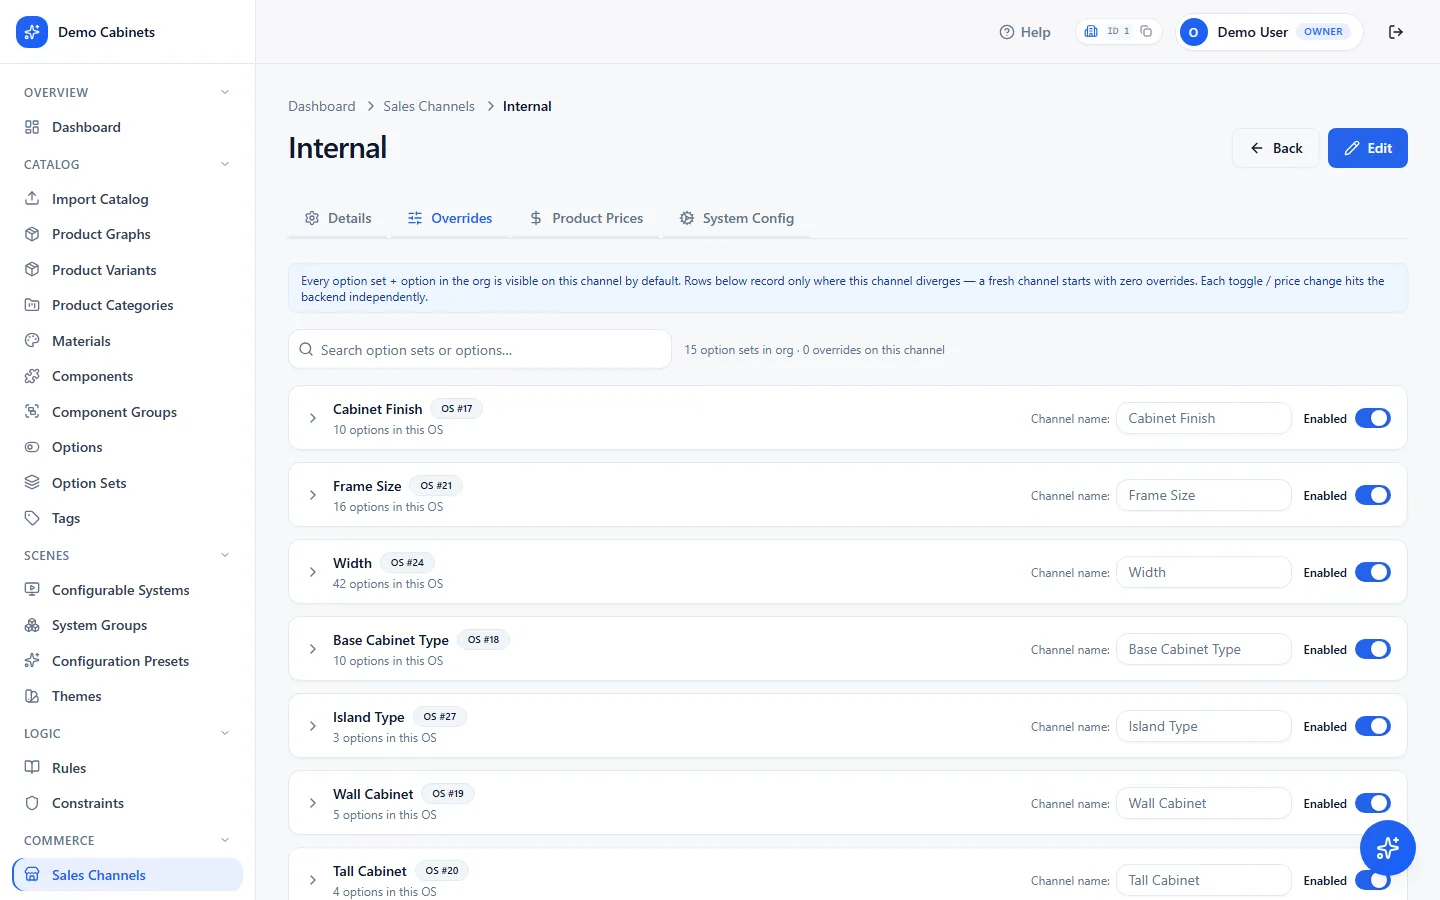Turn off the Width option set

1372,572
